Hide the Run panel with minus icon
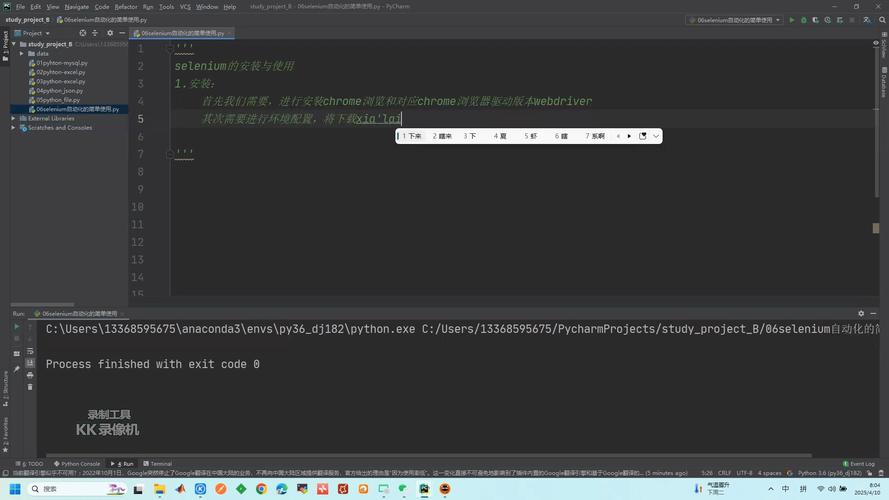The height and width of the screenshot is (500, 889). point(873,313)
